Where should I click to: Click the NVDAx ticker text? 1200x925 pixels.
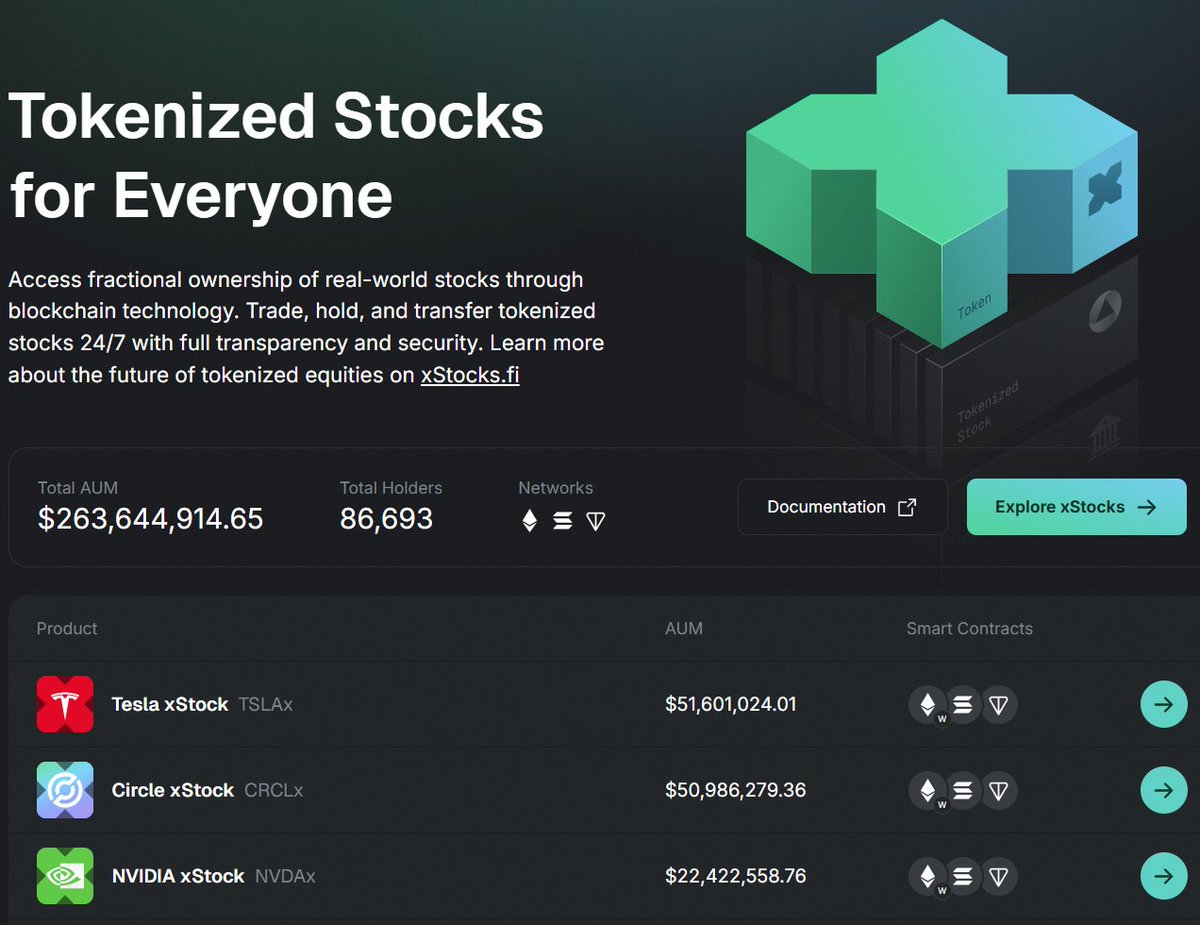pos(285,877)
